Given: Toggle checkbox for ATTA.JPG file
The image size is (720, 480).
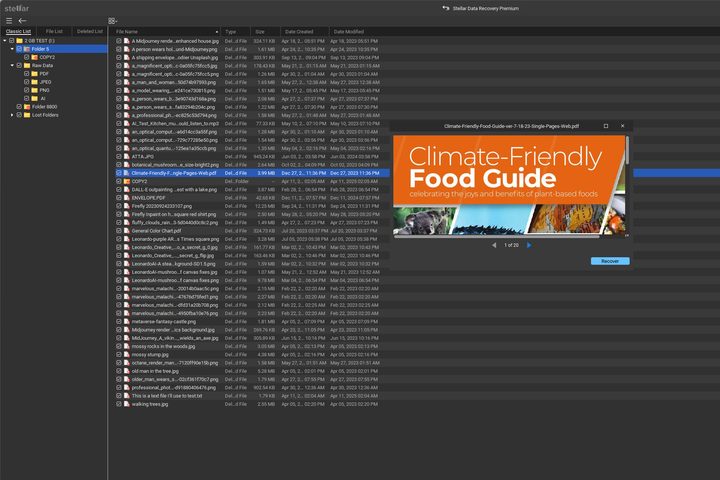Looking at the screenshot, I should click(x=119, y=157).
